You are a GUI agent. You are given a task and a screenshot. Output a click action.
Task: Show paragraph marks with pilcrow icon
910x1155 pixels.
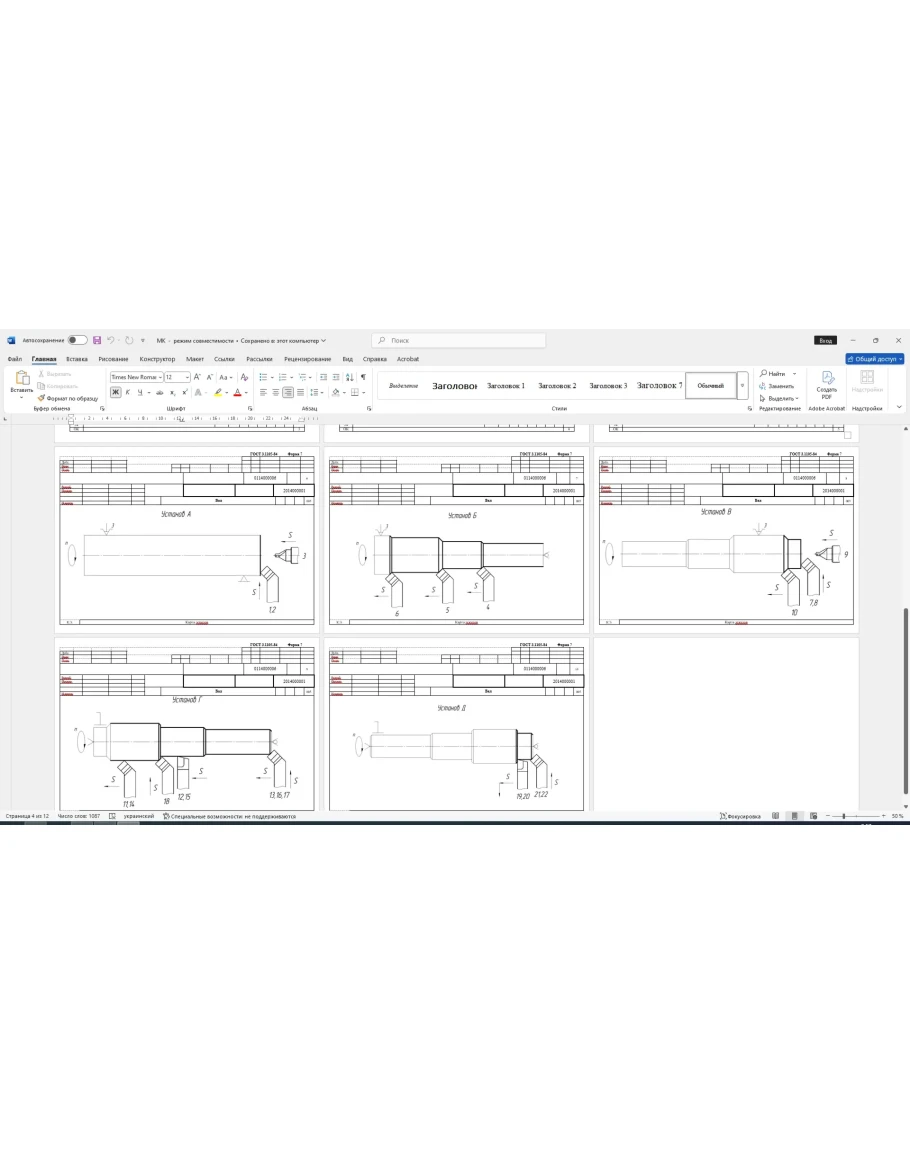coord(363,377)
